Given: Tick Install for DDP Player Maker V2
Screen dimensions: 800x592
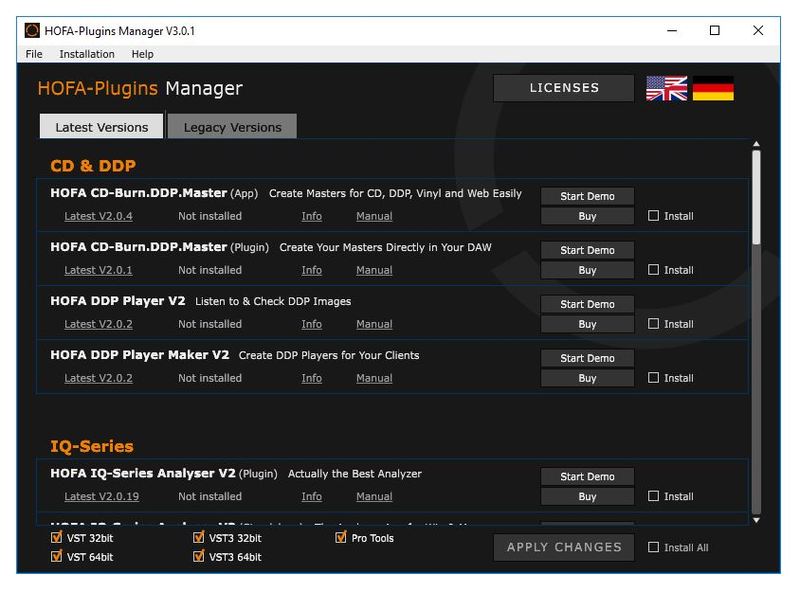Looking at the screenshot, I should [653, 378].
